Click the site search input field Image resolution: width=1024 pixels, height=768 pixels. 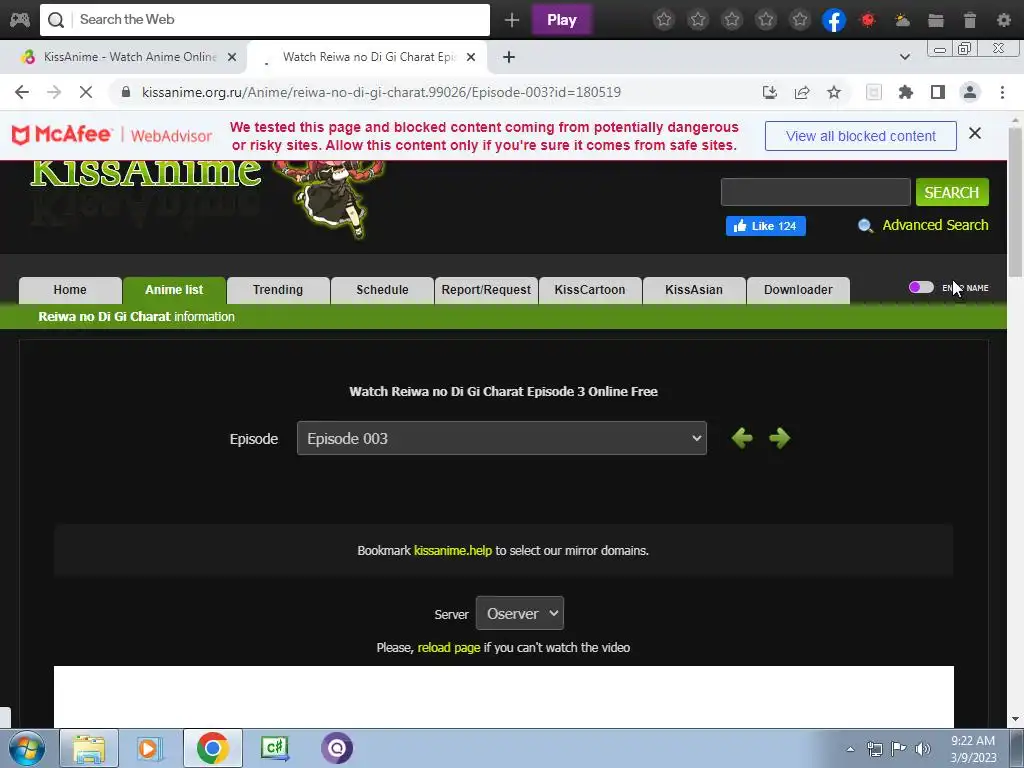pyautogui.click(x=816, y=192)
